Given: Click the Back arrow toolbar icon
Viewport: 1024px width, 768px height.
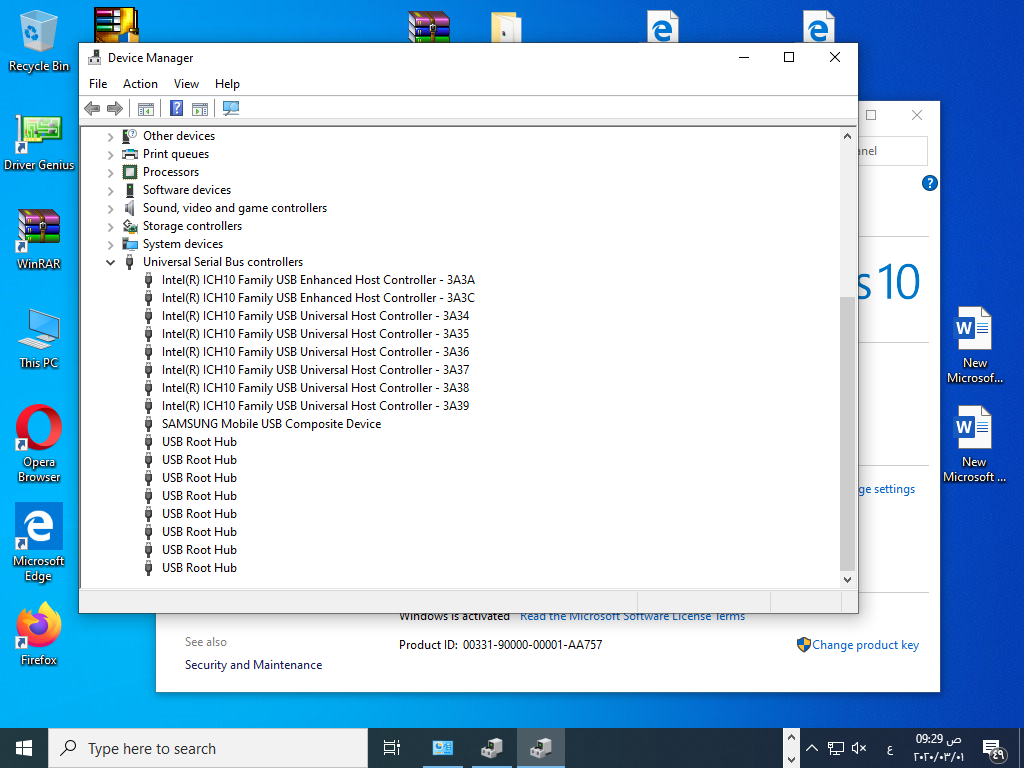Looking at the screenshot, I should [92, 108].
